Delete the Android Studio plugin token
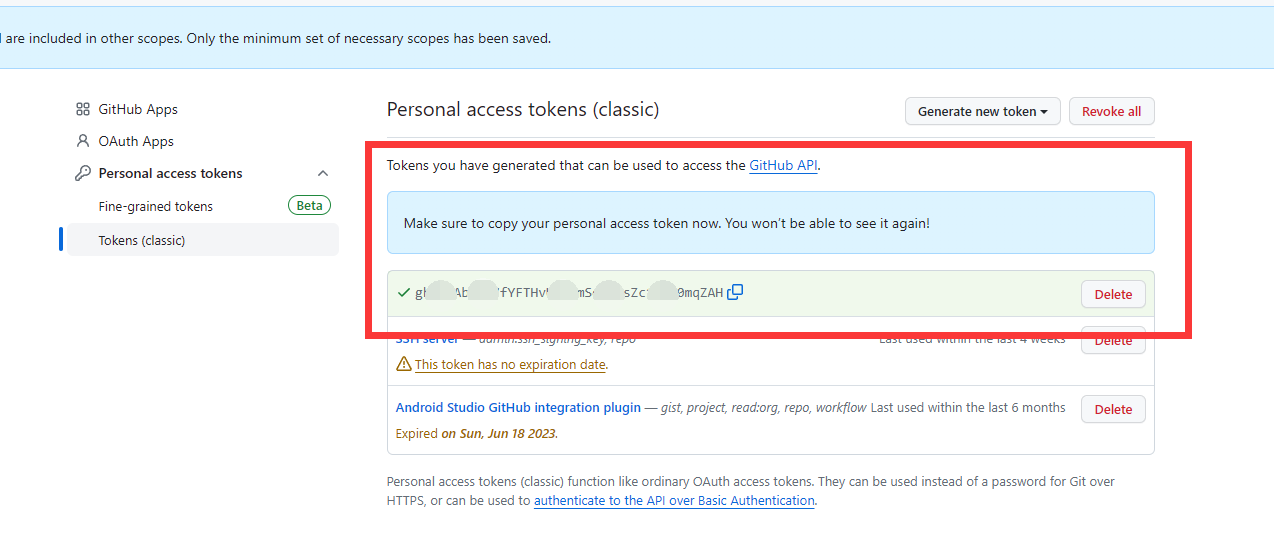Viewport: 1274px width, 549px height. [x=1113, y=409]
